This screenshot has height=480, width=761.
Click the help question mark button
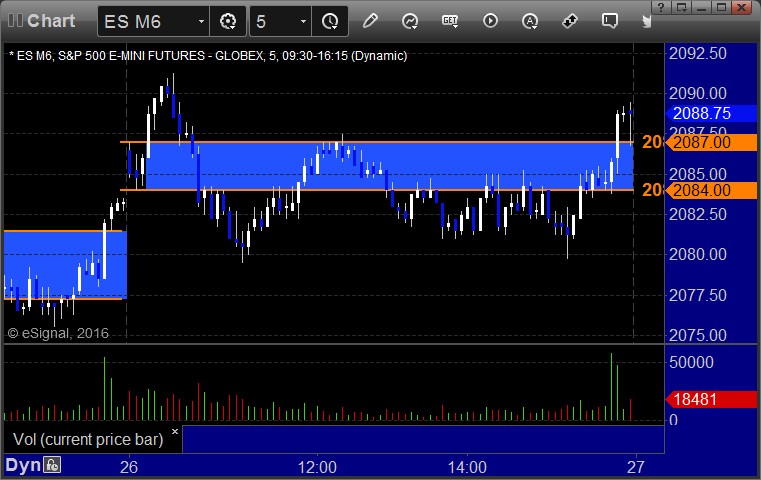click(661, 7)
